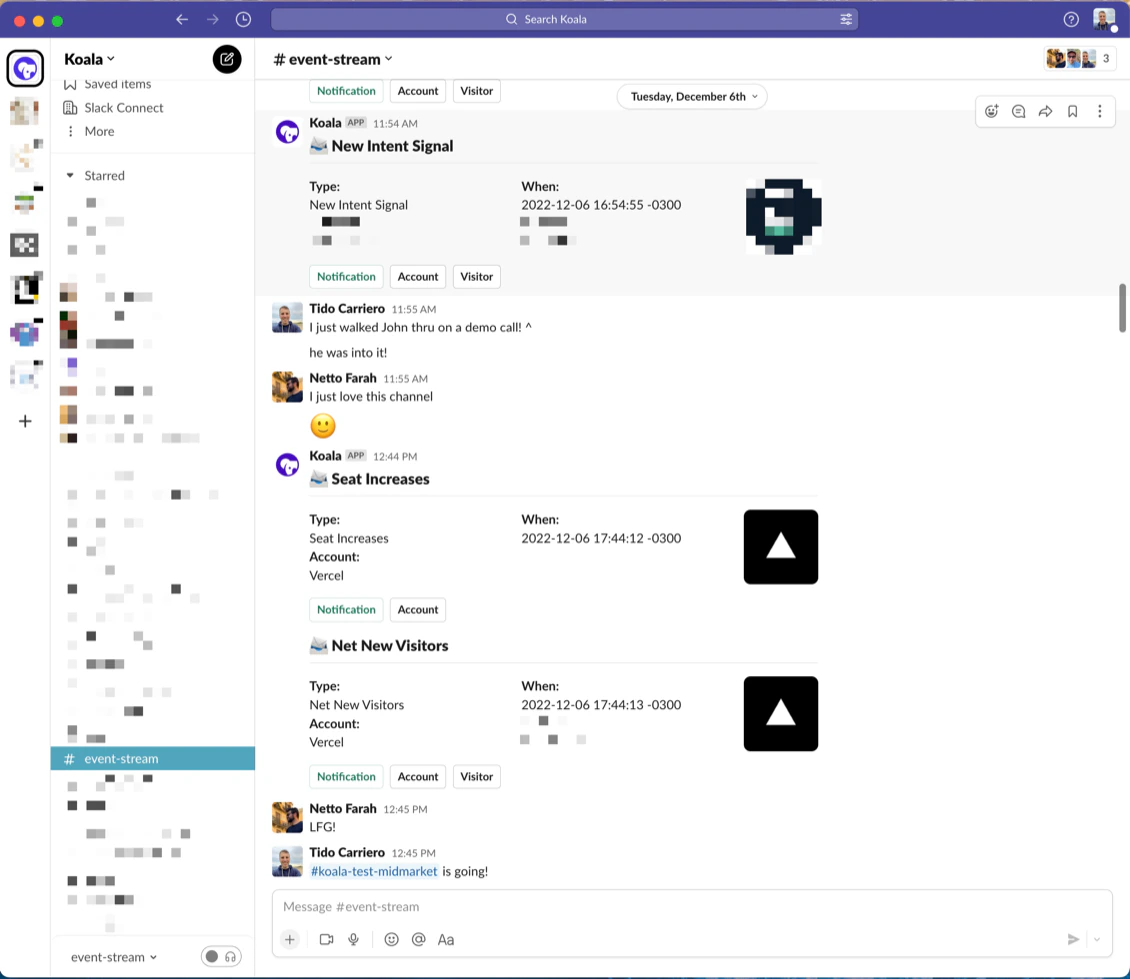Bookmark message from hover toolbar

click(1072, 111)
